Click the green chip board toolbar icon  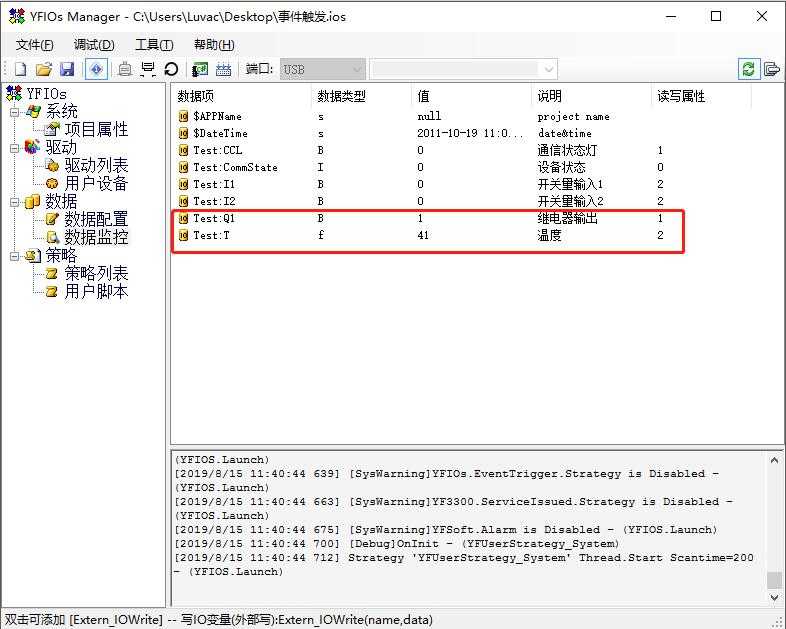pyautogui.click(x=200, y=69)
